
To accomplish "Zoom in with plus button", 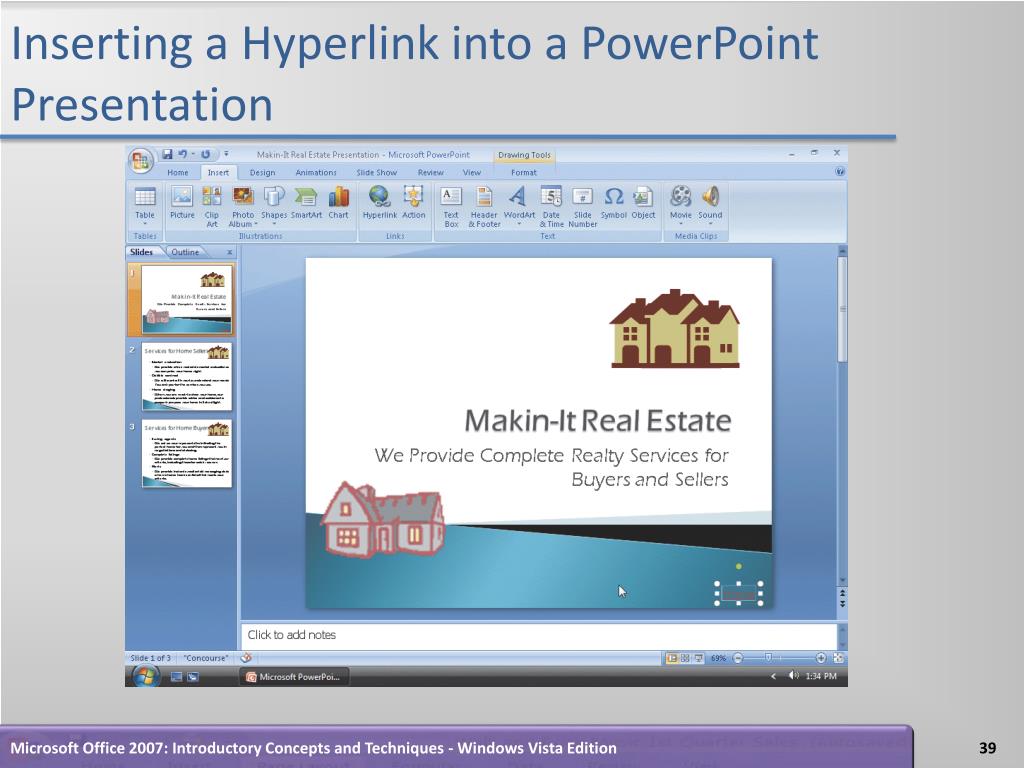I will click(x=821, y=658).
